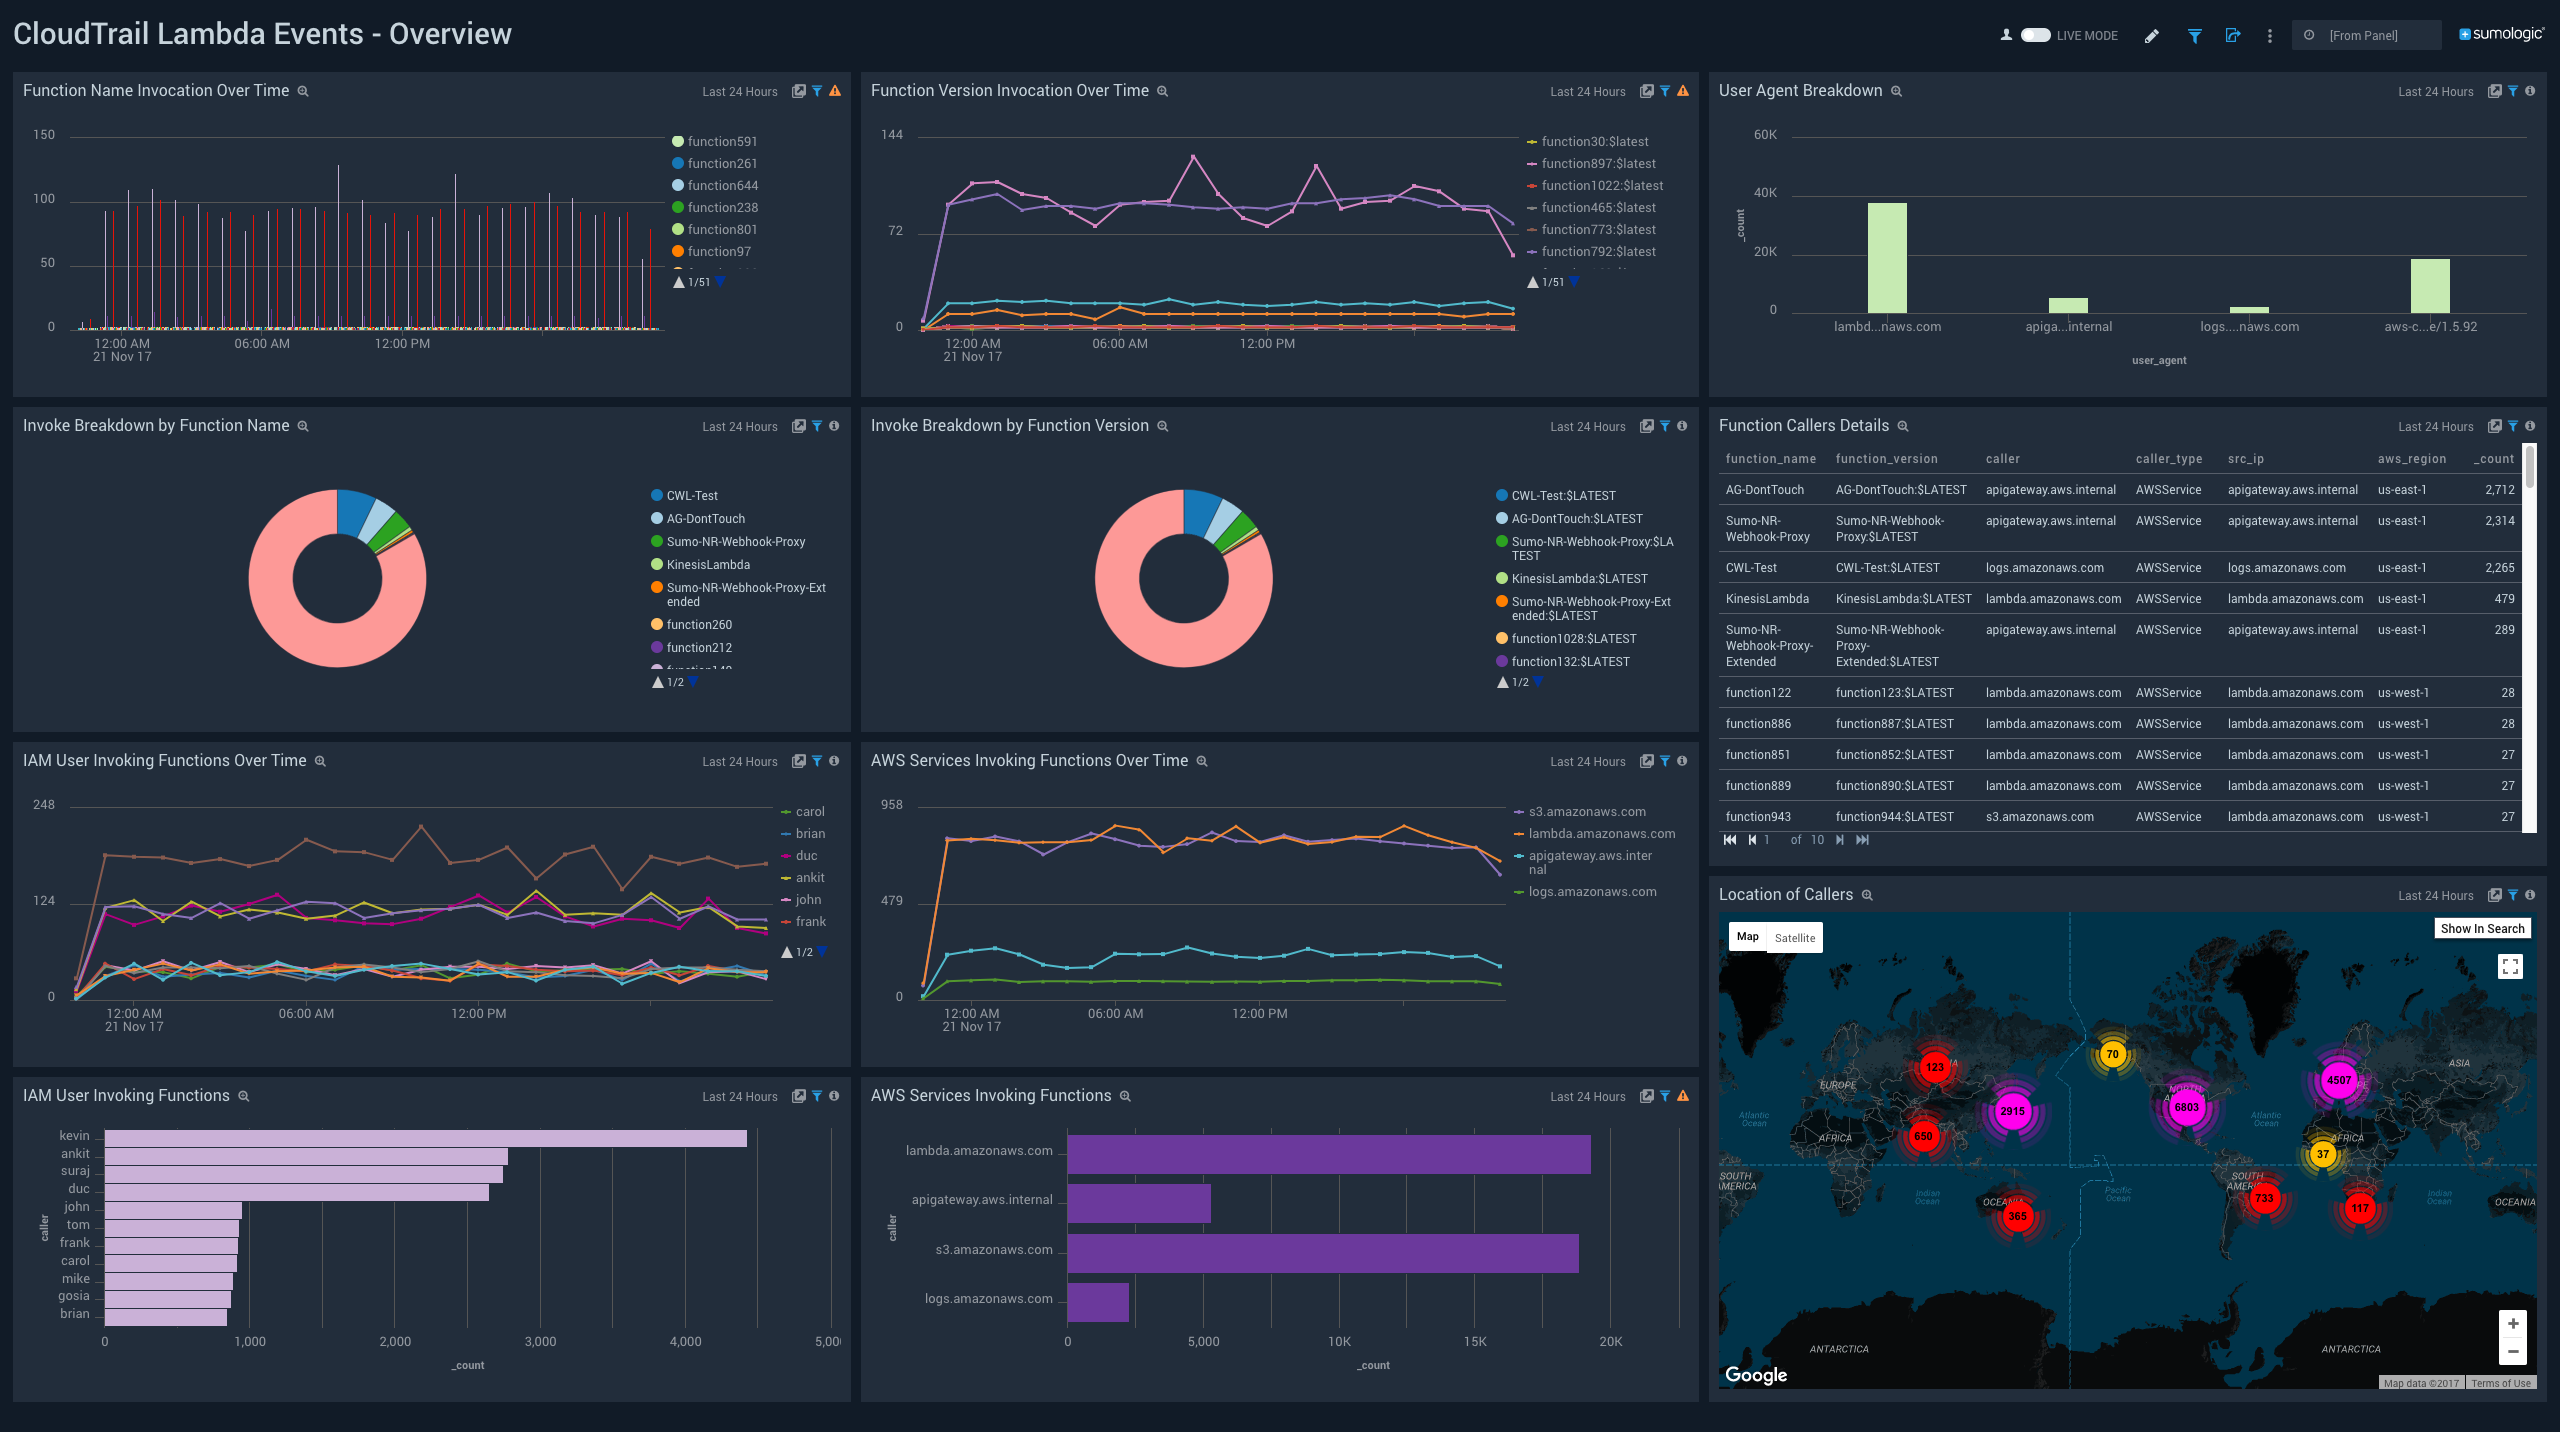Zoom out the callers map with minus button
The image size is (2560, 1432).
tap(2513, 1352)
